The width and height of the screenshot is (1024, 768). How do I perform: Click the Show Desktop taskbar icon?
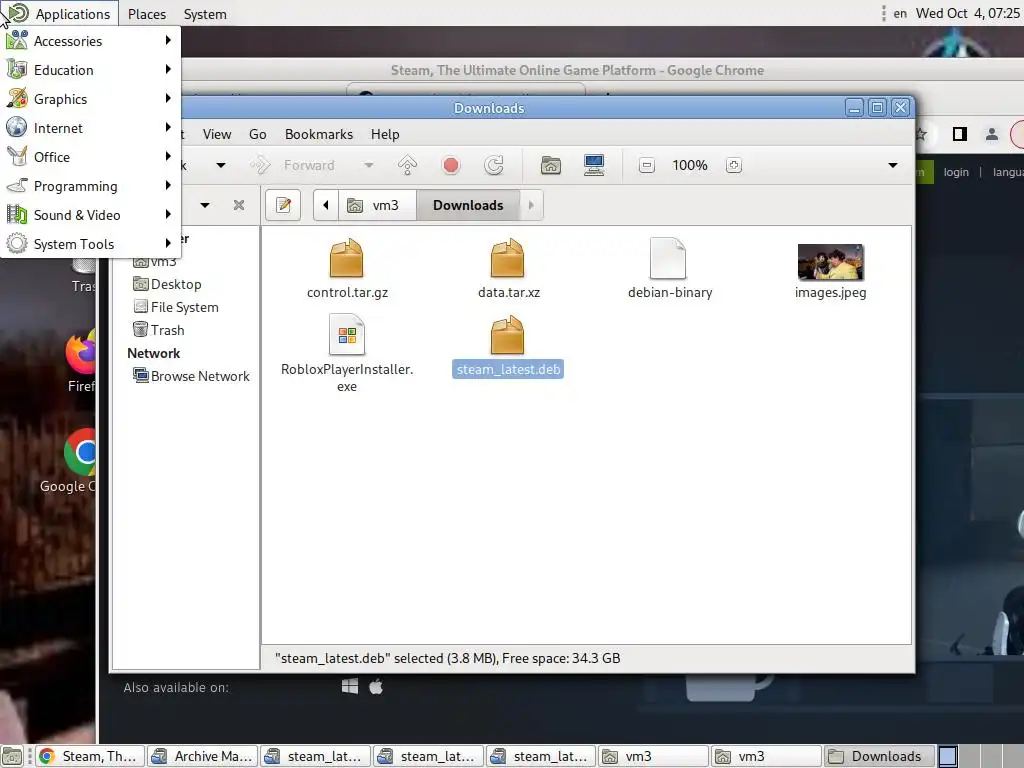point(12,756)
